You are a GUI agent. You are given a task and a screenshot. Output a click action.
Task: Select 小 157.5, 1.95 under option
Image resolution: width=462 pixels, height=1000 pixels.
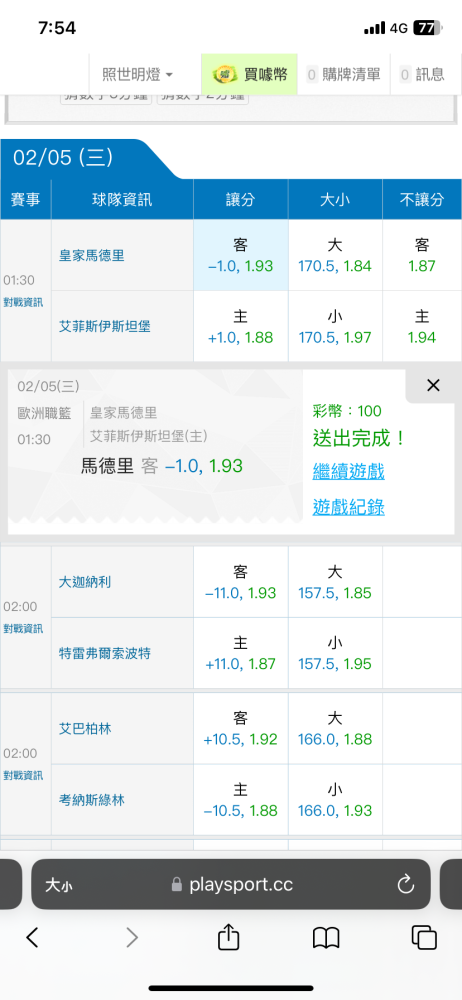coord(335,653)
